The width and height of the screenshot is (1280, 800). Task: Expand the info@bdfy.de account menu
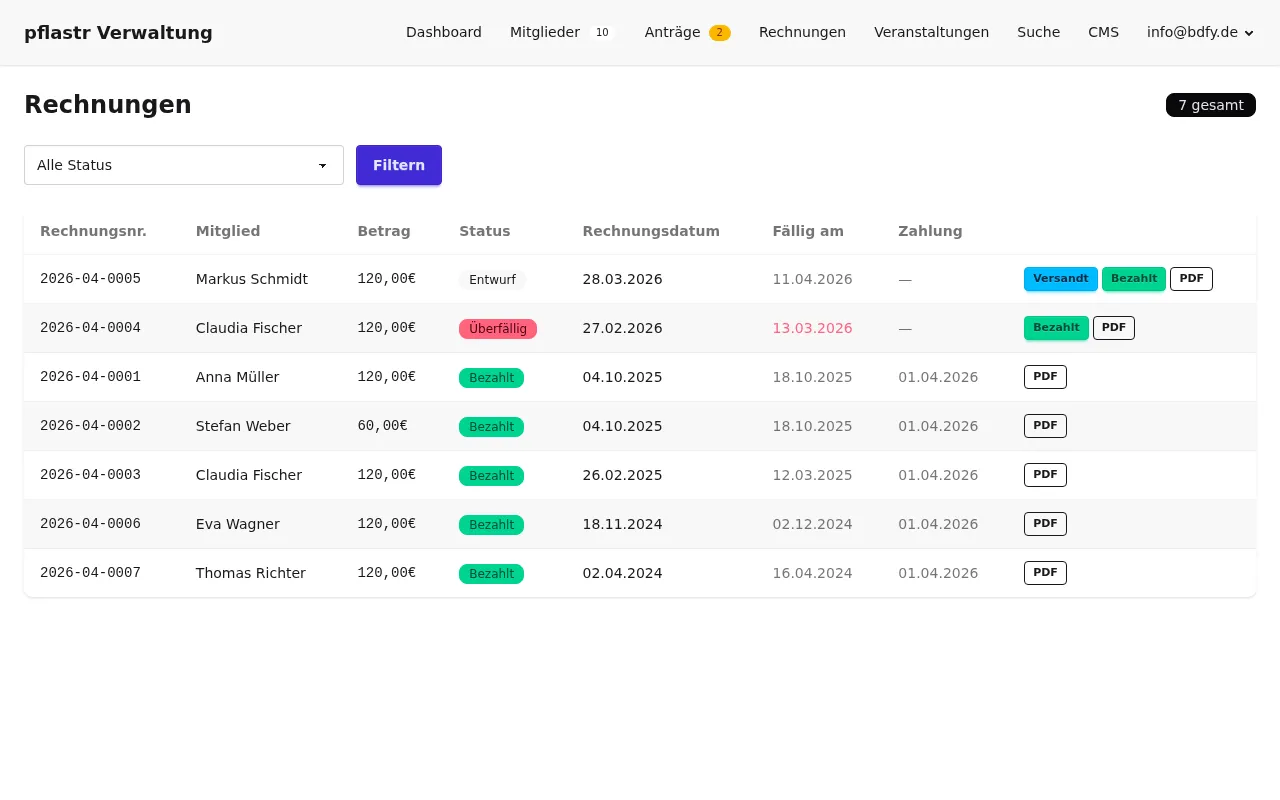[1199, 32]
